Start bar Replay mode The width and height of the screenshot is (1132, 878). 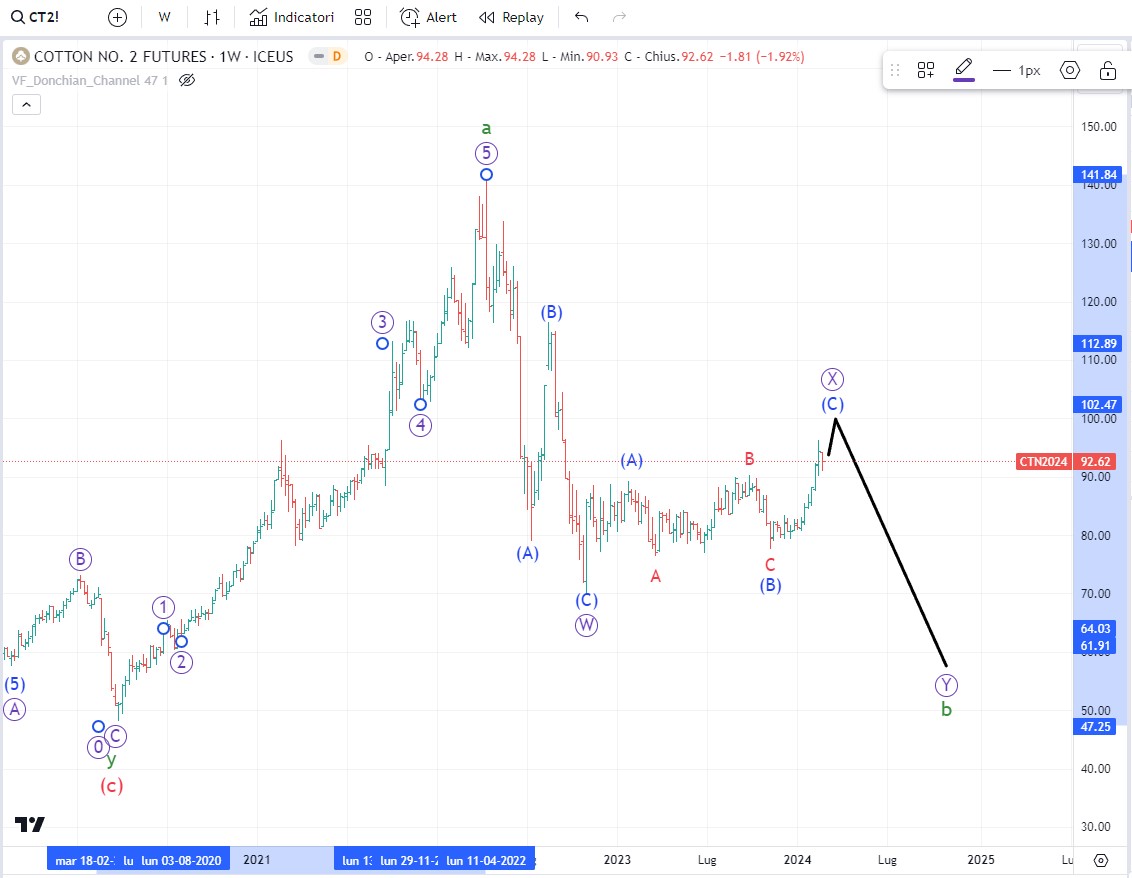click(x=512, y=17)
